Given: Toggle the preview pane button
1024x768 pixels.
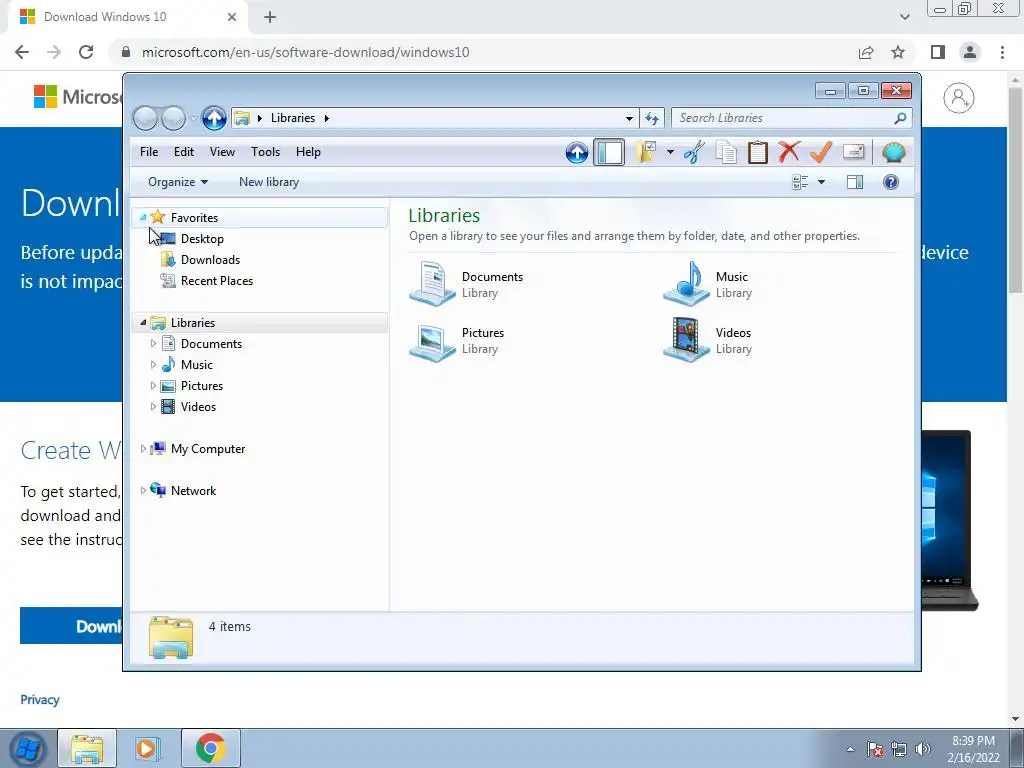Looking at the screenshot, I should 855,182.
